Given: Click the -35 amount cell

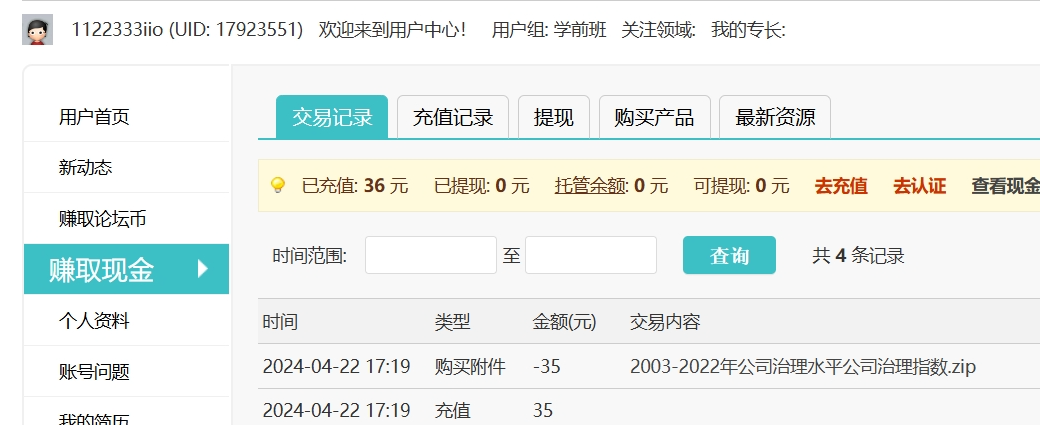Looking at the screenshot, I should 547,367.
